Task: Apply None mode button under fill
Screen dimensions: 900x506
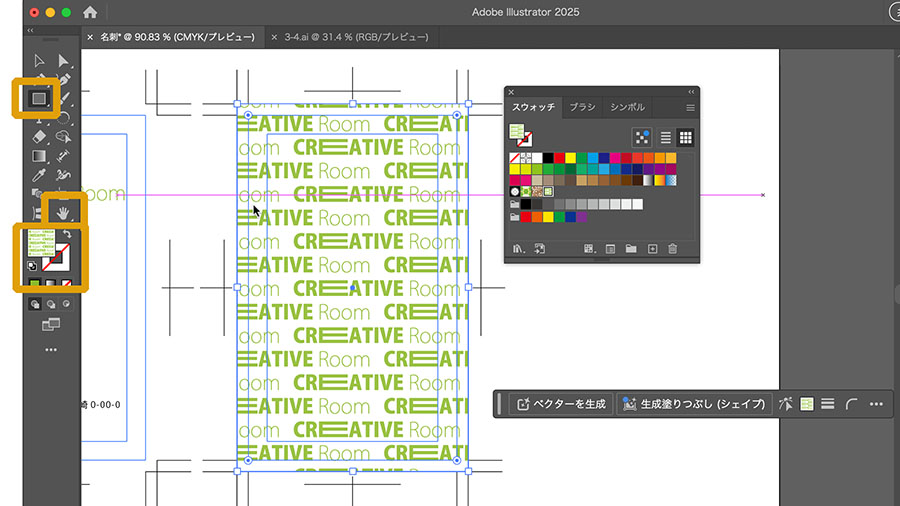Action: point(67,283)
